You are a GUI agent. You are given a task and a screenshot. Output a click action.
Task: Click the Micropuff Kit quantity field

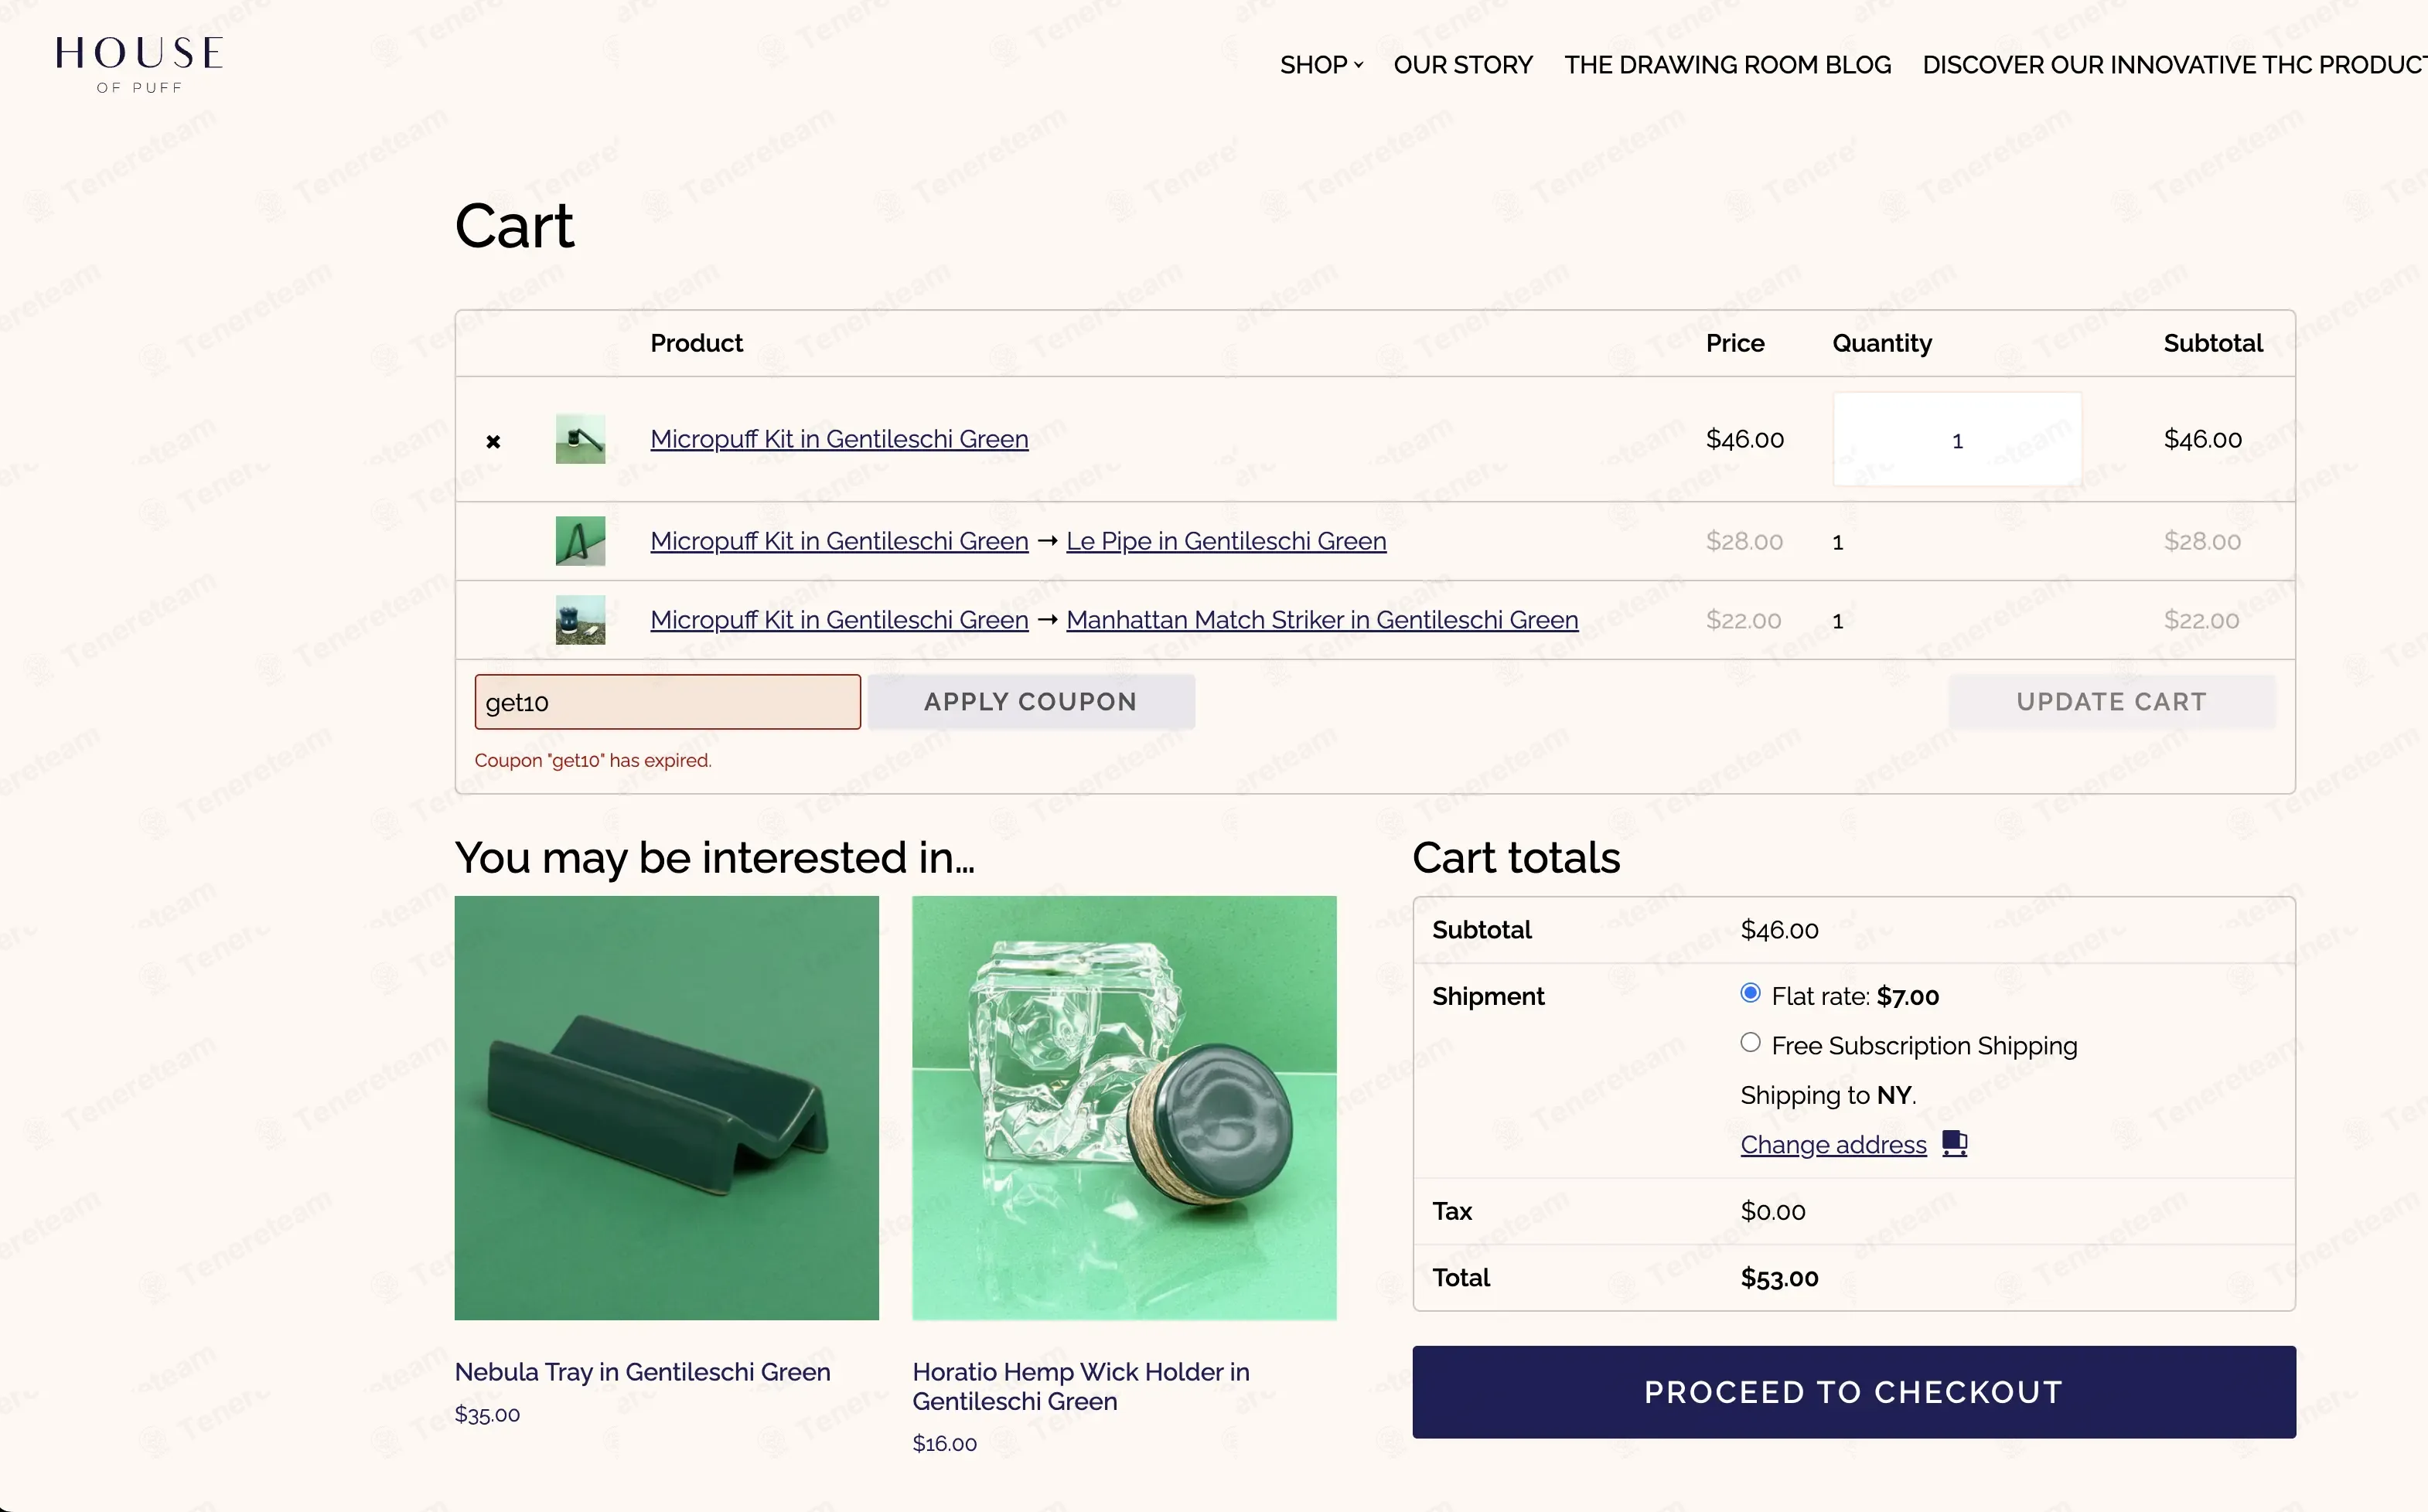click(x=1957, y=440)
